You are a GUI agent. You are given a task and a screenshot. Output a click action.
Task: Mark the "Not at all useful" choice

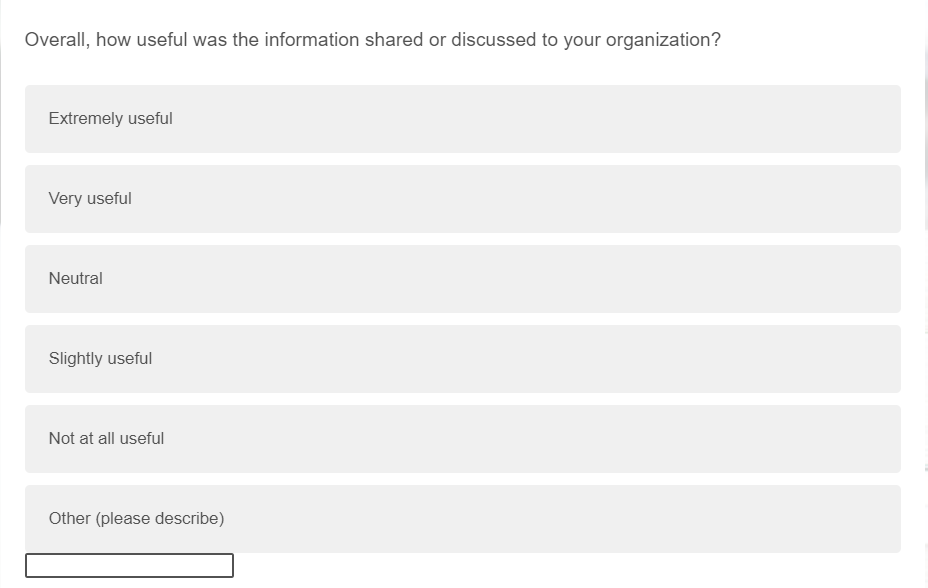pos(462,439)
